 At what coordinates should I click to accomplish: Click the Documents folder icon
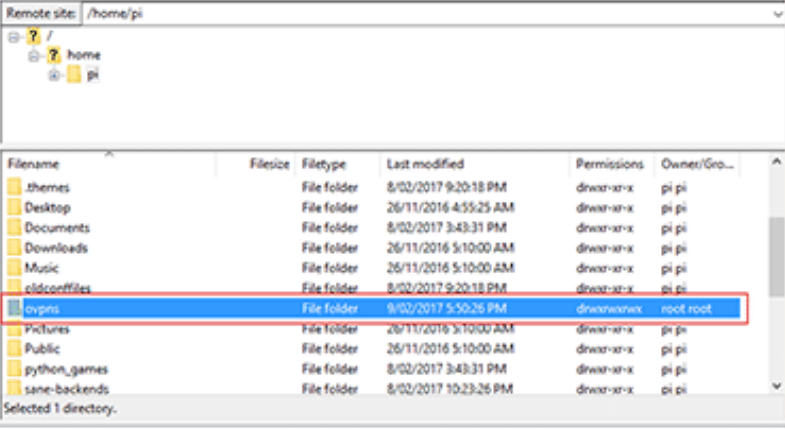point(14,227)
